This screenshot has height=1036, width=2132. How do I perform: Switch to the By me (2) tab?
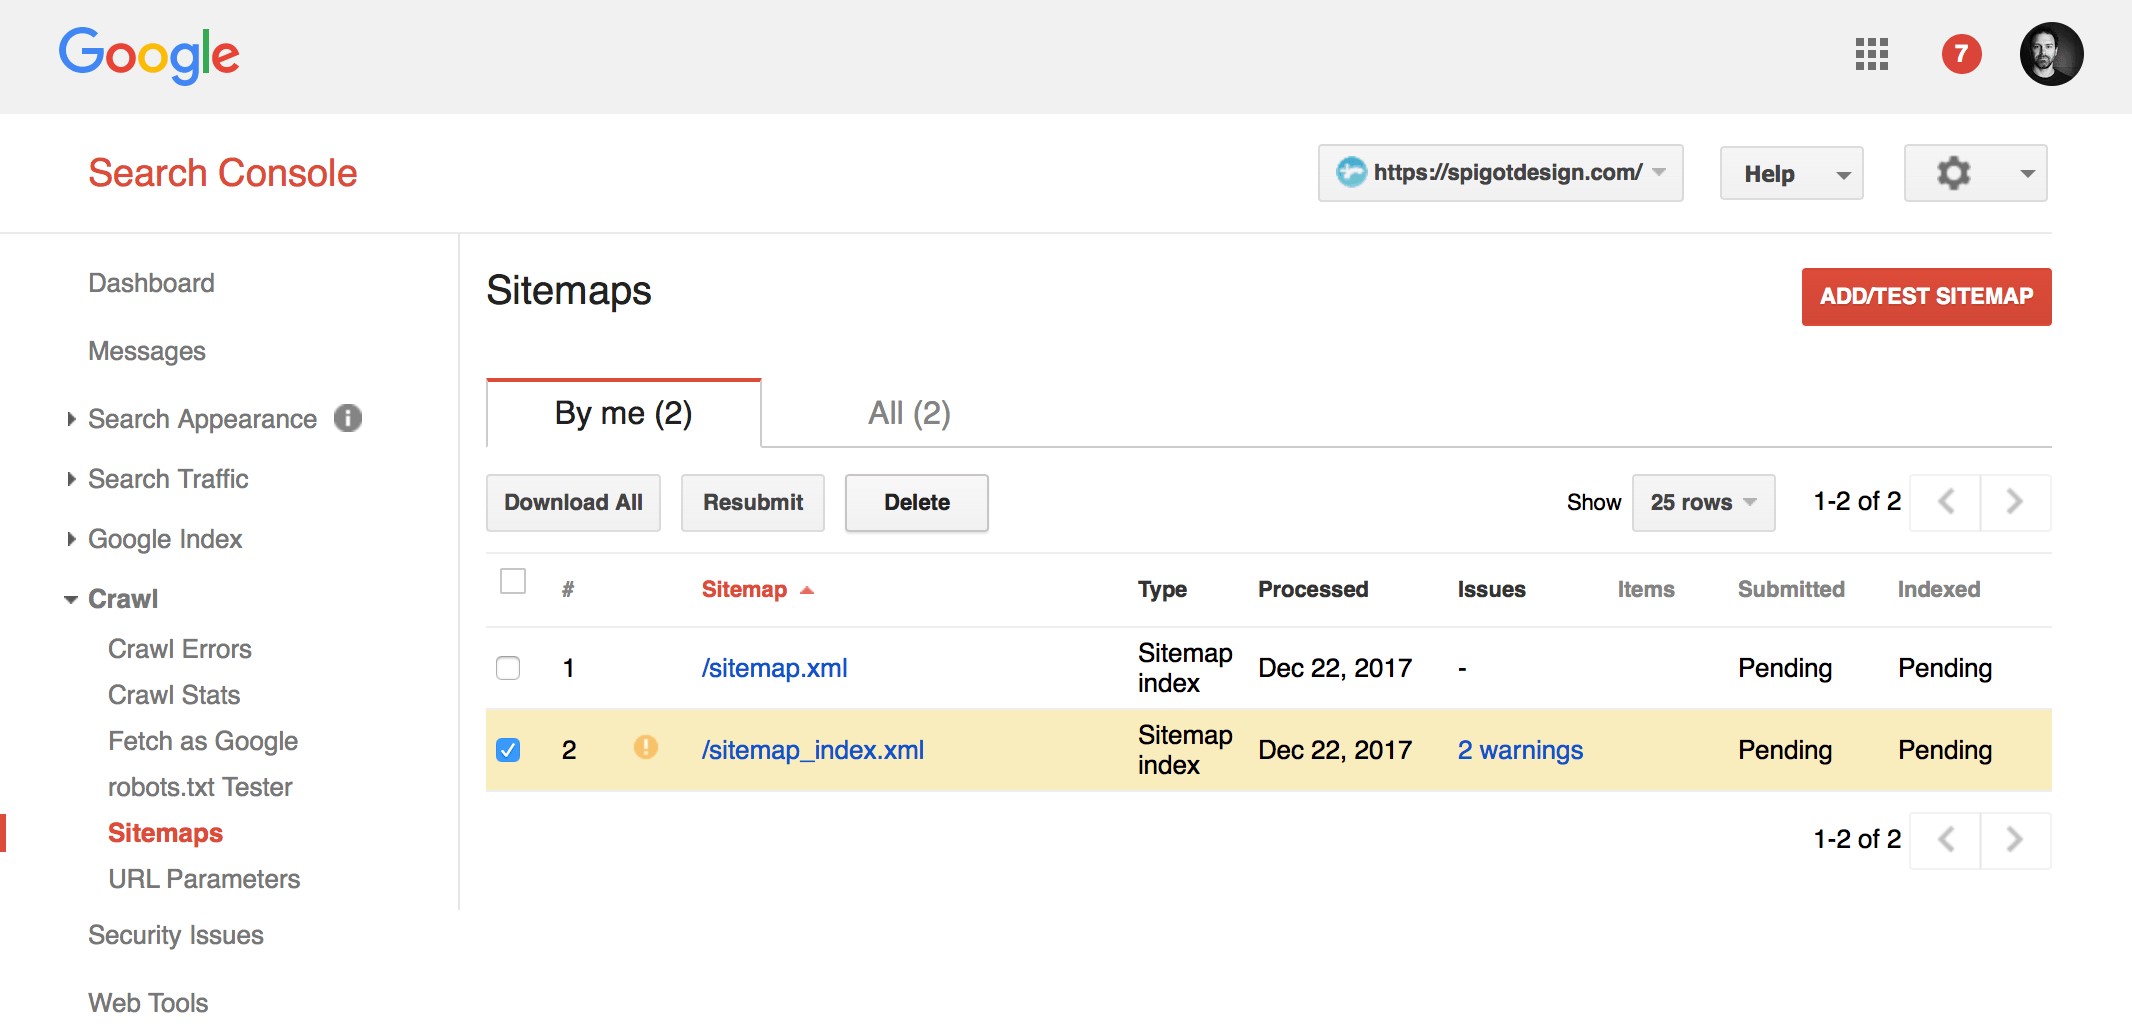point(623,413)
